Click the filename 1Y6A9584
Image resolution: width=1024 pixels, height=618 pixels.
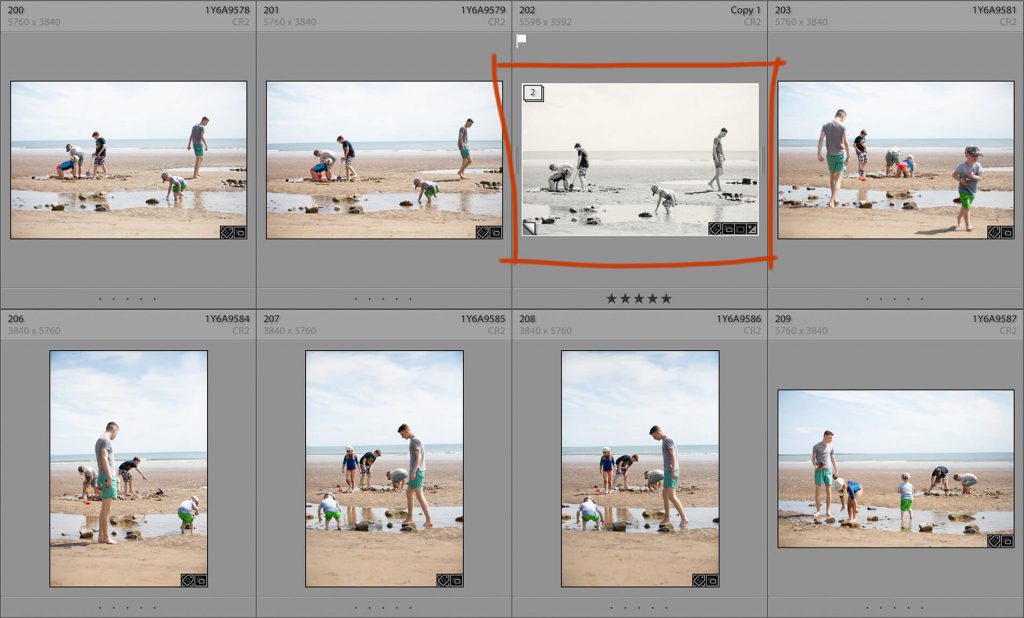coord(227,319)
